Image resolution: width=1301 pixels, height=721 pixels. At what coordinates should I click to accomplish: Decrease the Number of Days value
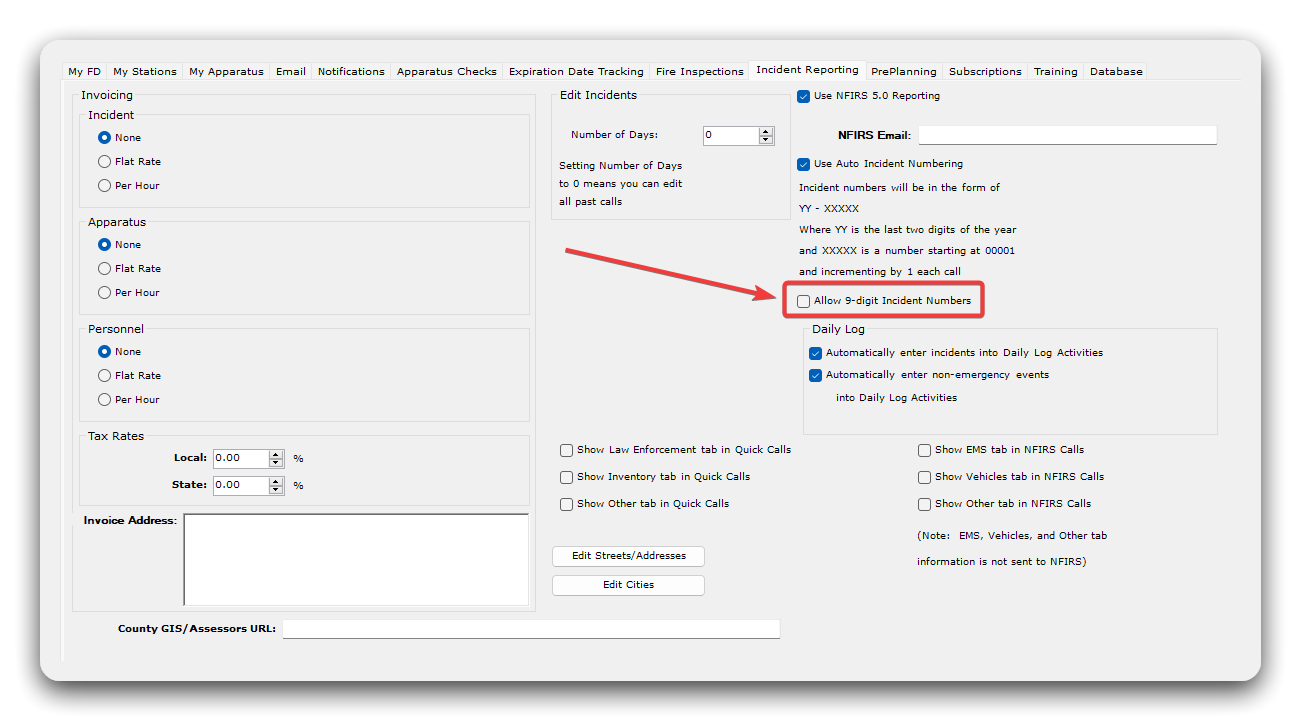click(x=766, y=140)
